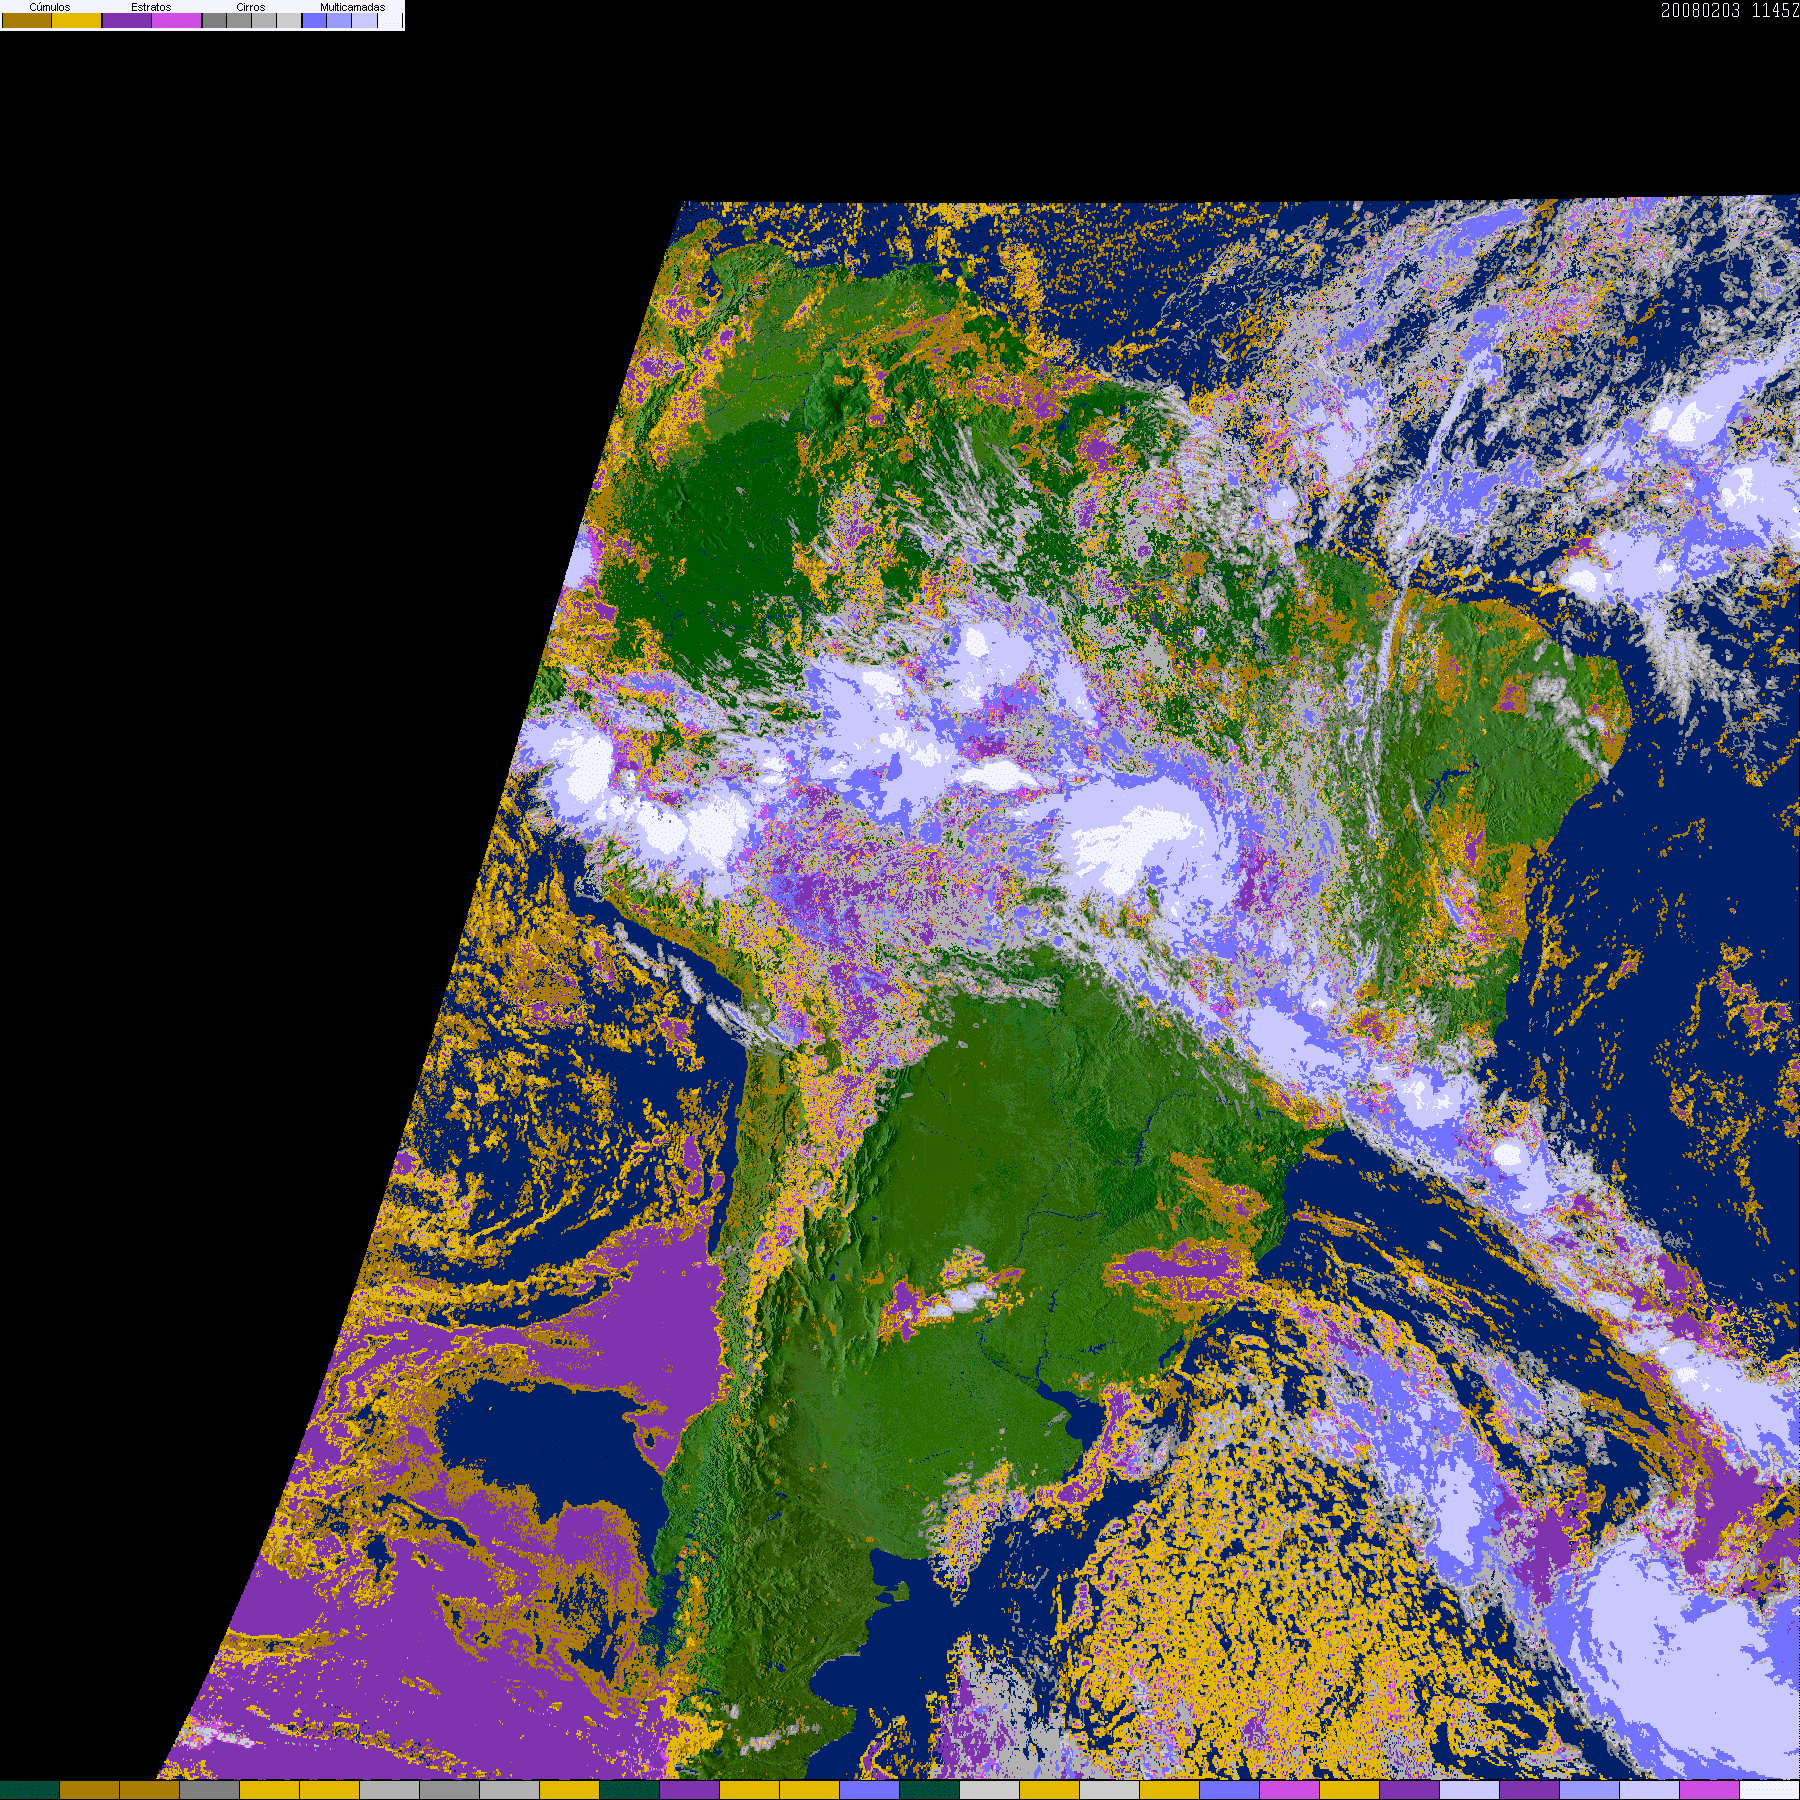Pick the darkest gray Cirros legend swatch
The width and height of the screenshot is (1800, 1800).
pos(215,20)
